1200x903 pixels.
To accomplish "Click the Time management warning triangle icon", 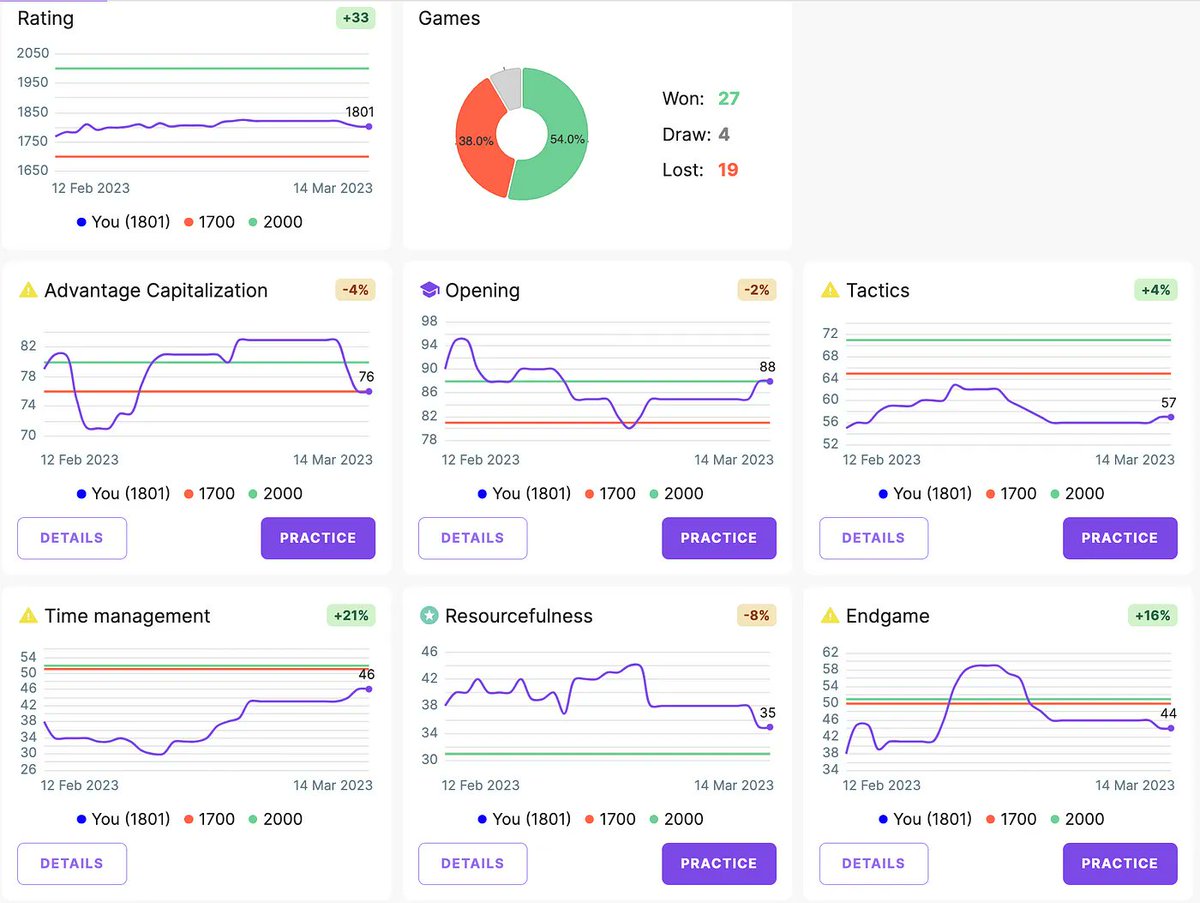I will [29, 616].
